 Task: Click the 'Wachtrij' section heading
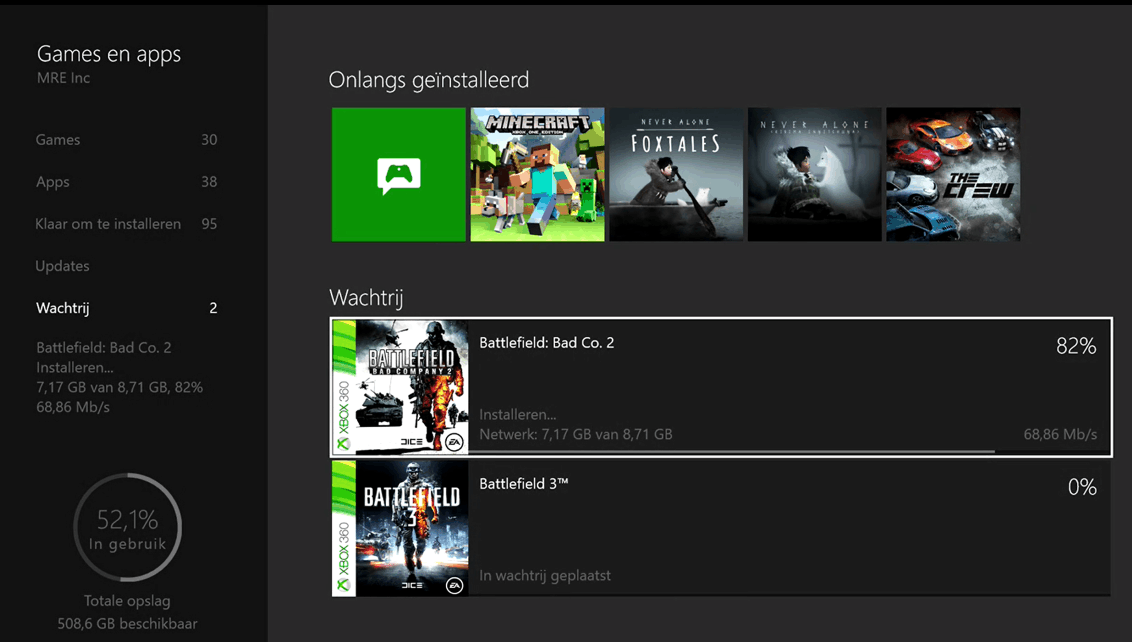pyautogui.click(x=366, y=298)
